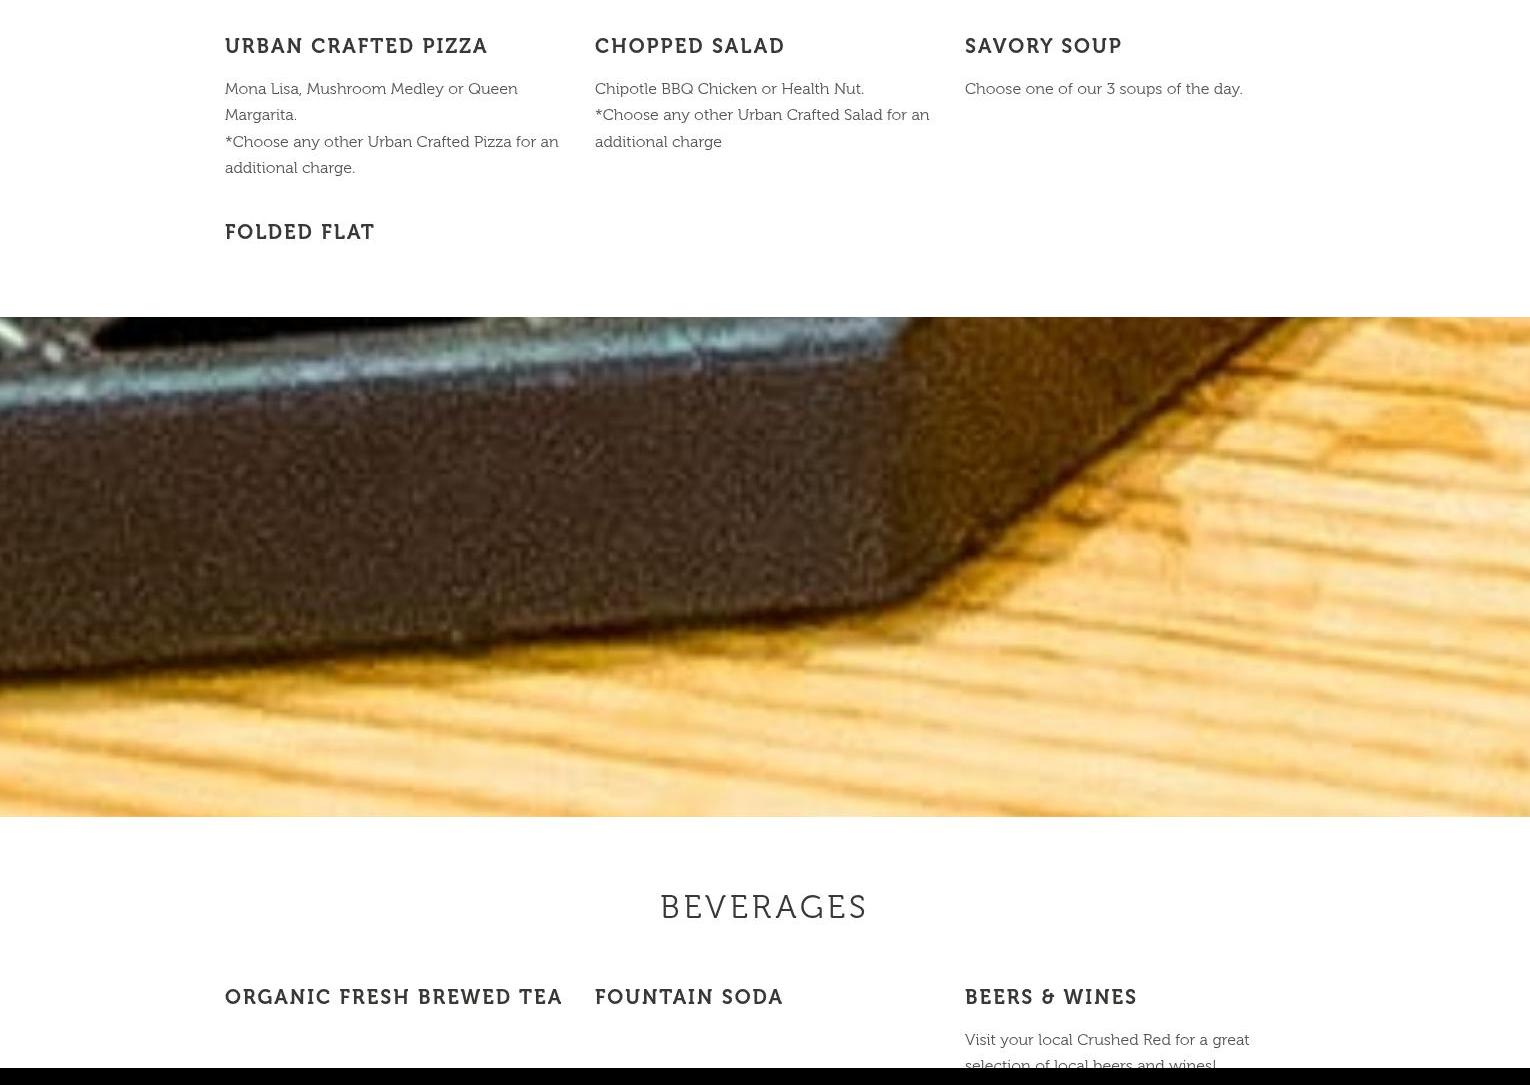The image size is (1530, 1085).
Task: Select the Beers & Wines heading
Action: (1051, 997)
